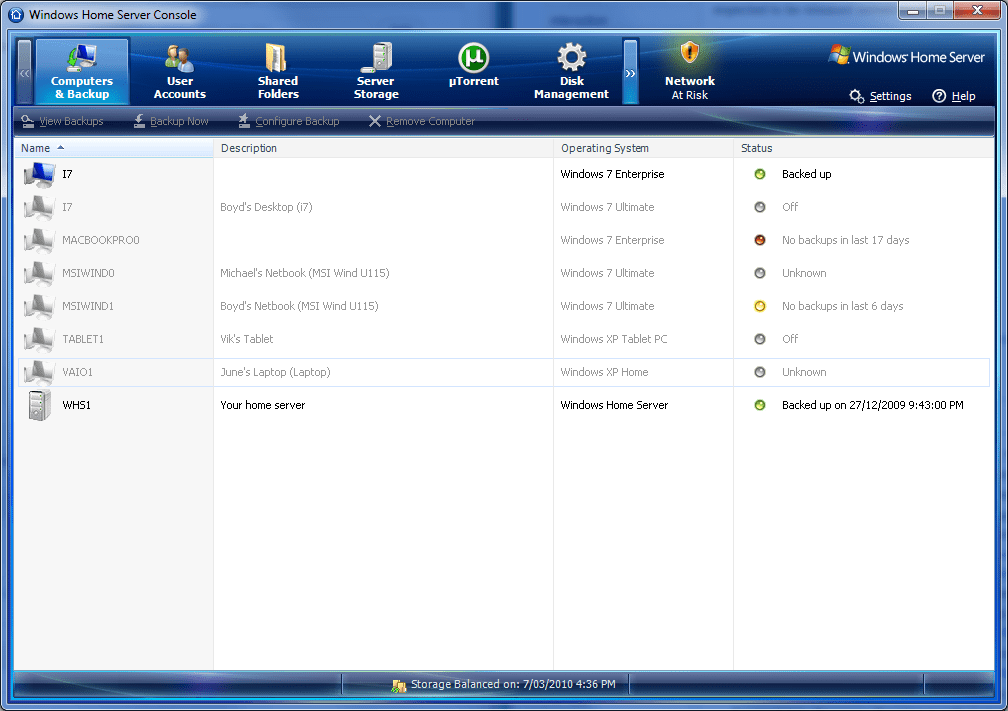1008x711 pixels.
Task: Click the grey Unknown status dot for VAIO1
Action: 760,372
